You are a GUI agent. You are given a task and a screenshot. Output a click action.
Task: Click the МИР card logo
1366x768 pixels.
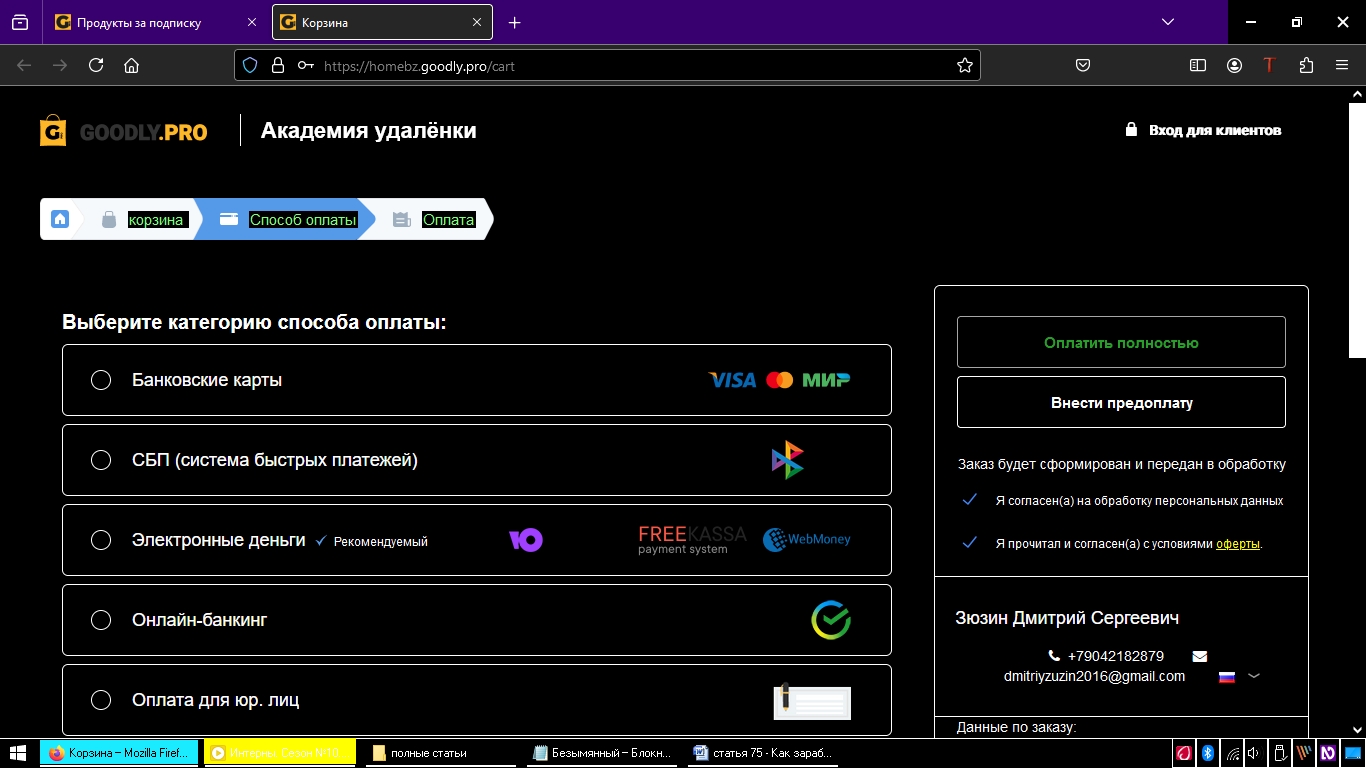(826, 380)
